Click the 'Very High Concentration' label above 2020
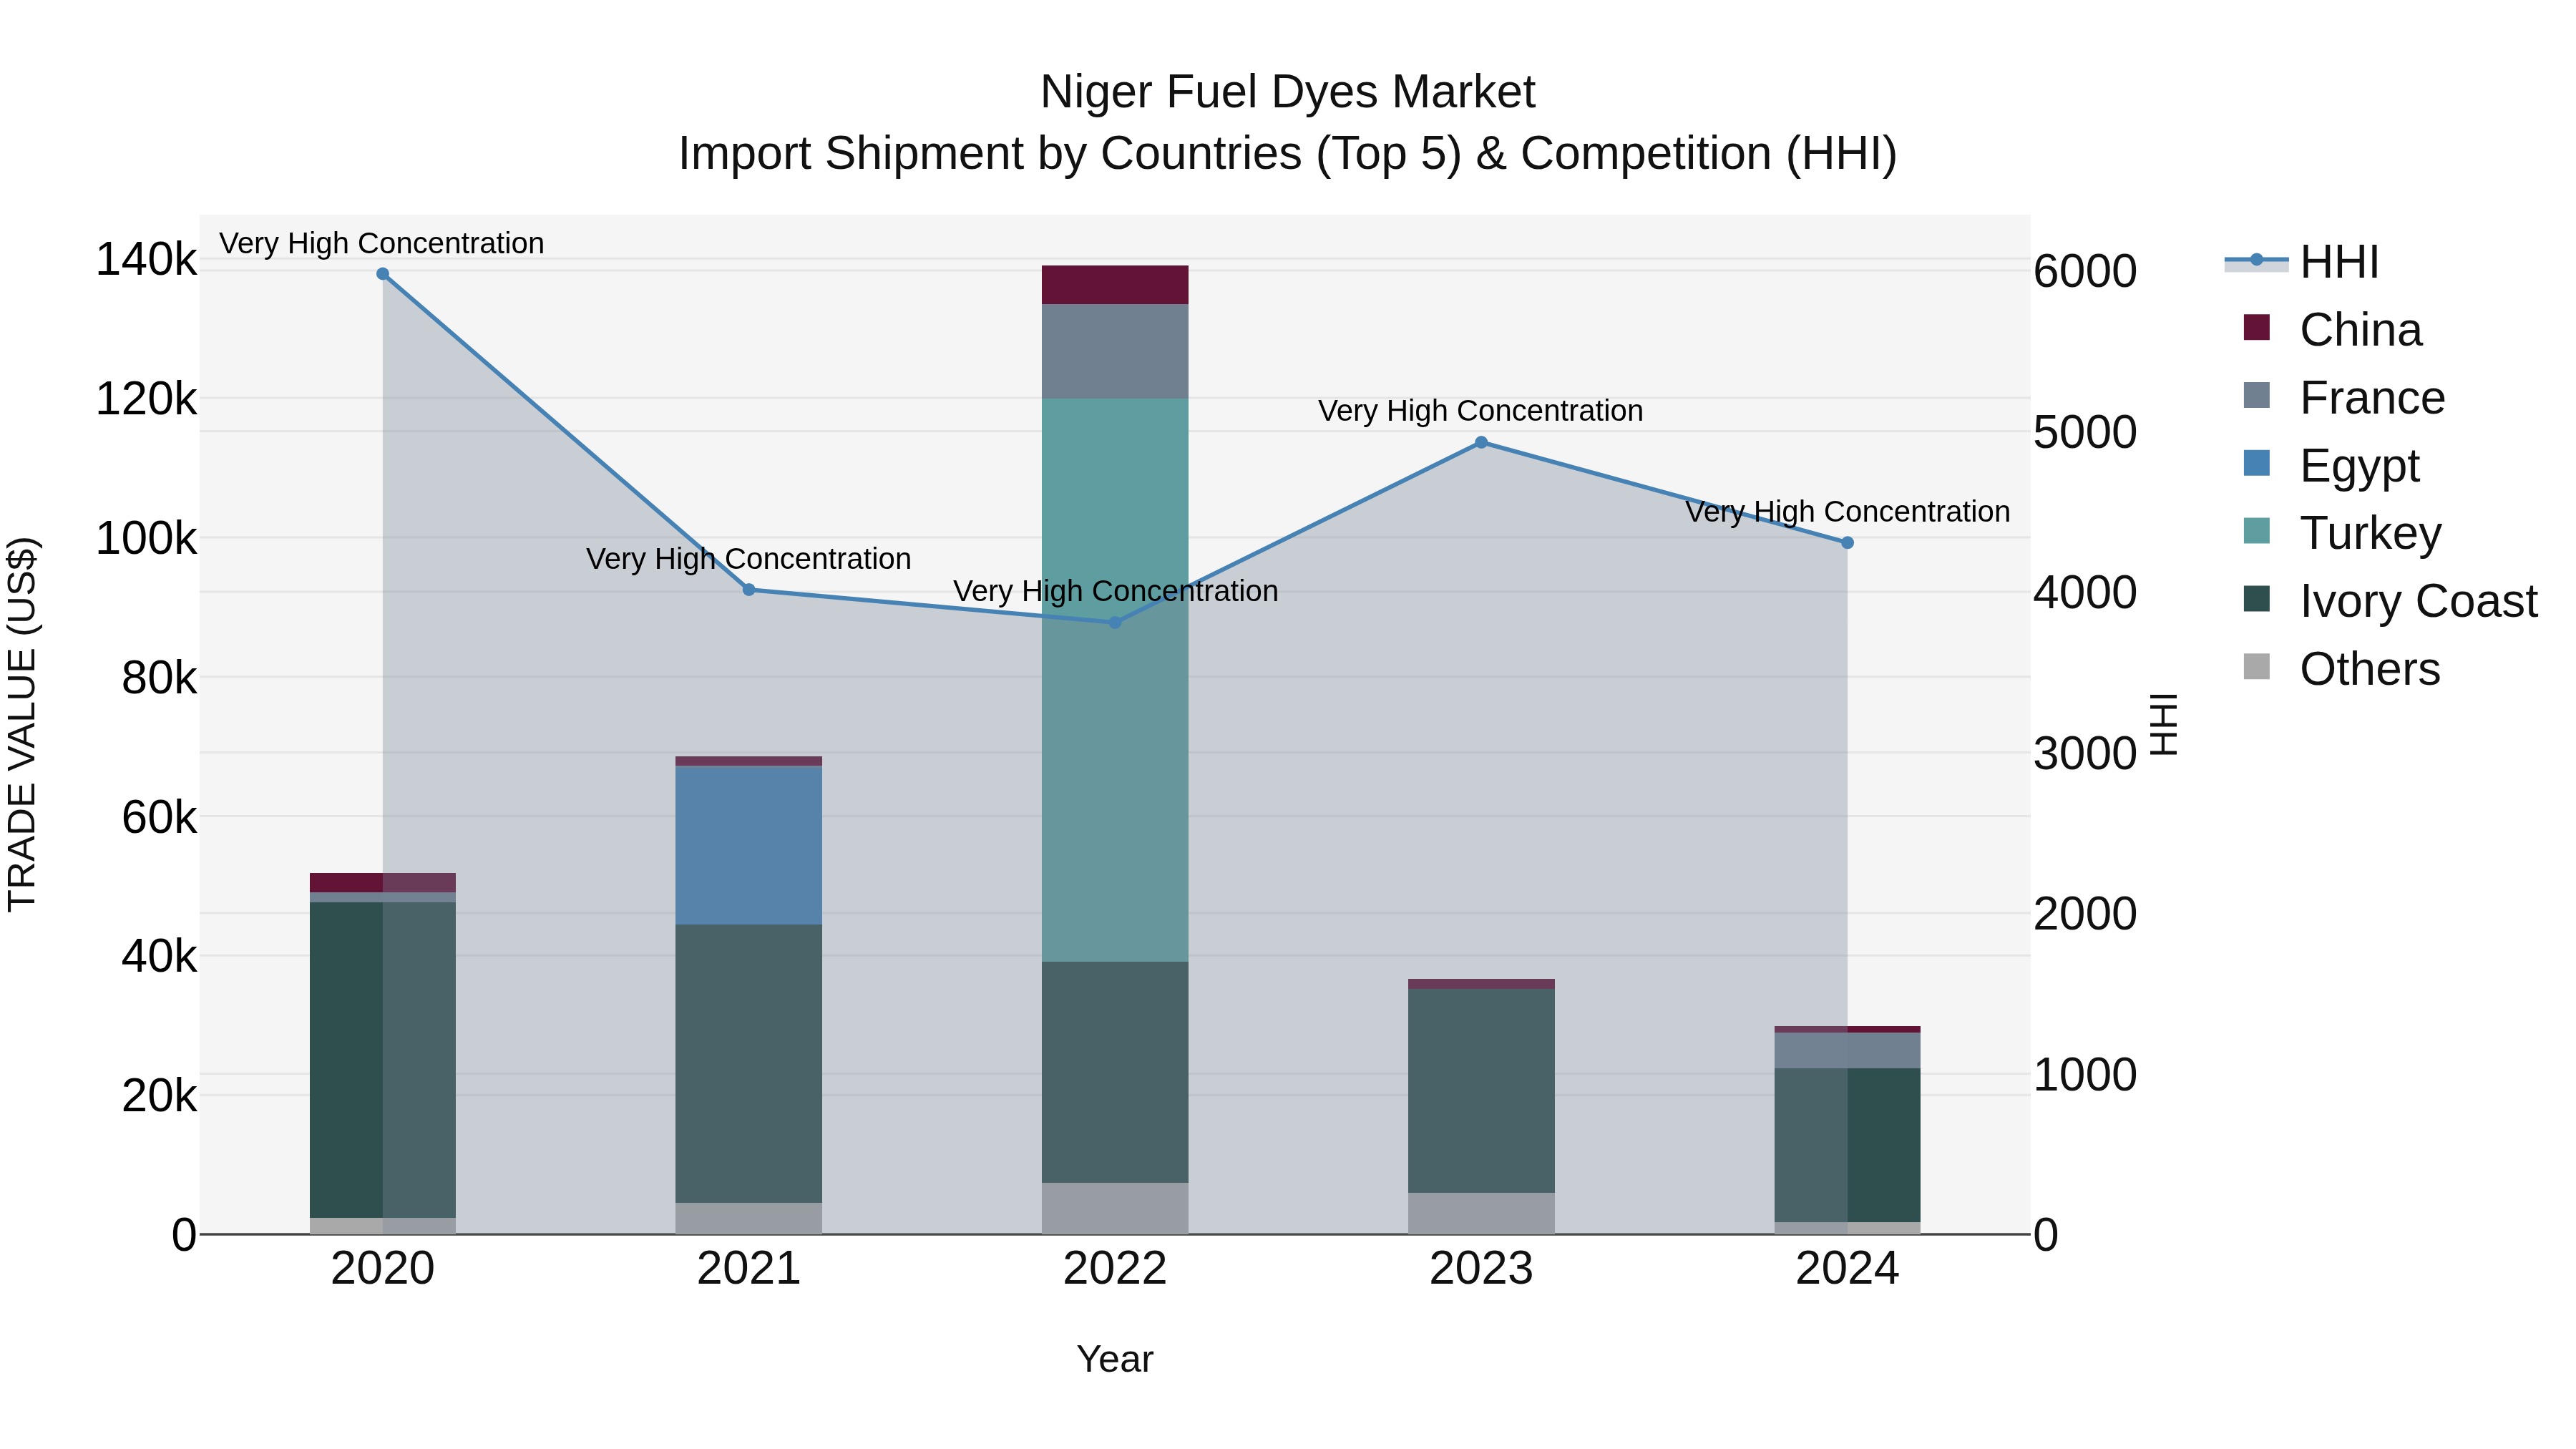The height and width of the screenshot is (1449, 2576). (382, 243)
